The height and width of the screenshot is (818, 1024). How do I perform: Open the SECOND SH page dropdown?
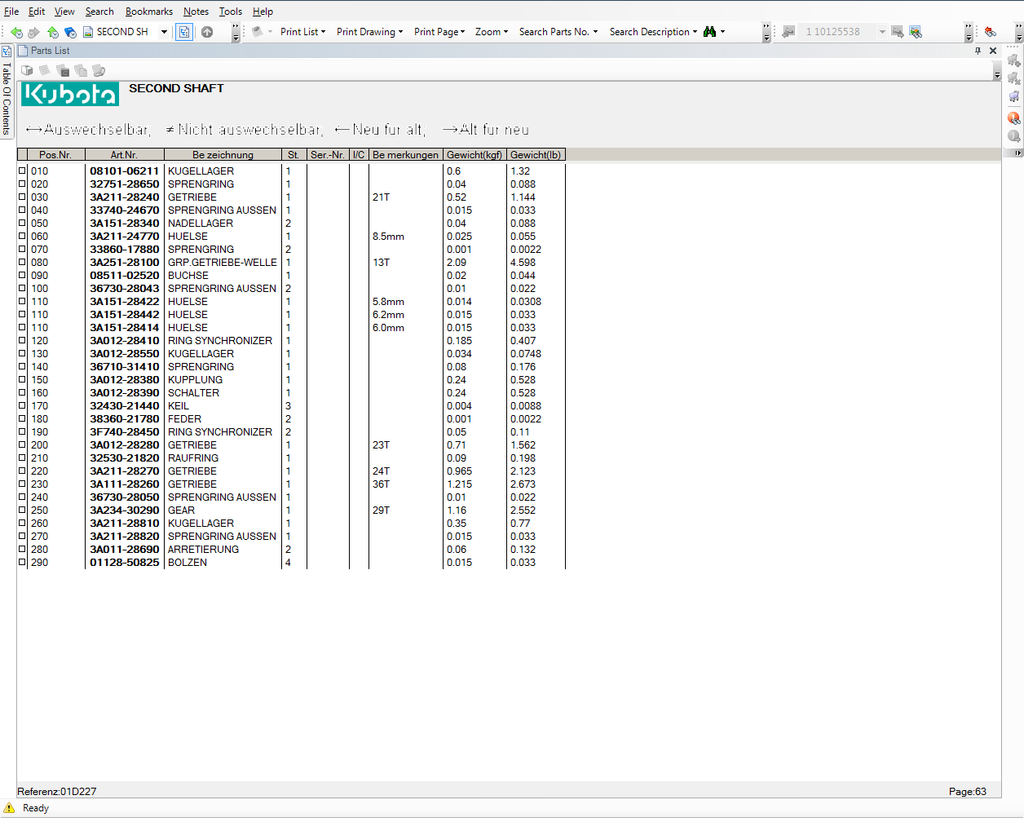click(164, 32)
